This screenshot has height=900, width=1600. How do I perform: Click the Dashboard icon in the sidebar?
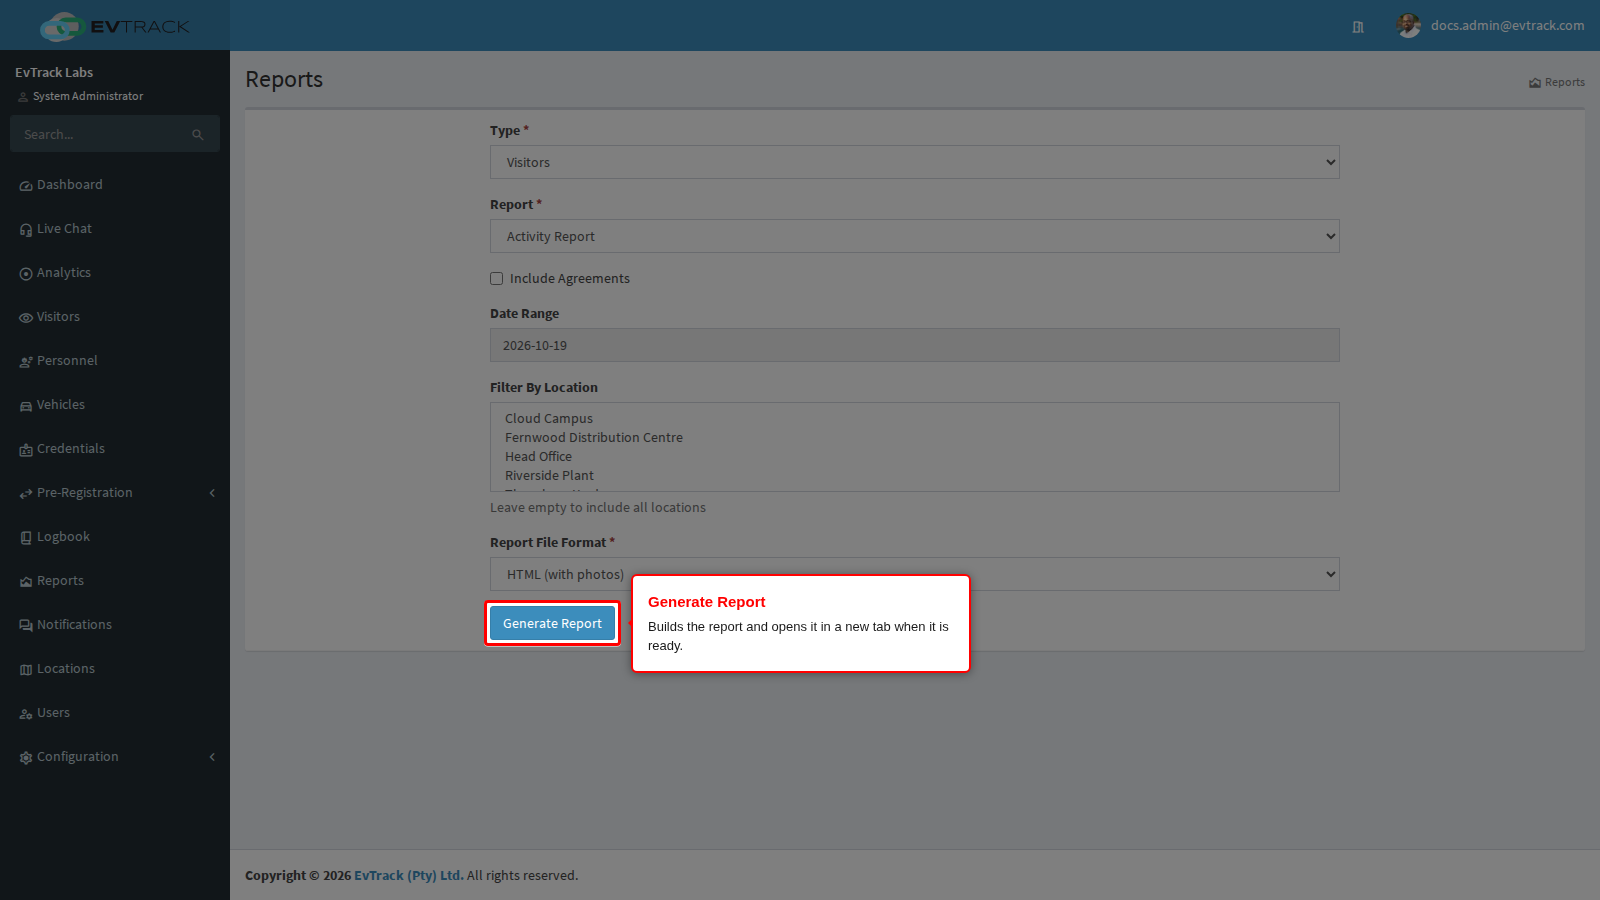pyautogui.click(x=26, y=186)
